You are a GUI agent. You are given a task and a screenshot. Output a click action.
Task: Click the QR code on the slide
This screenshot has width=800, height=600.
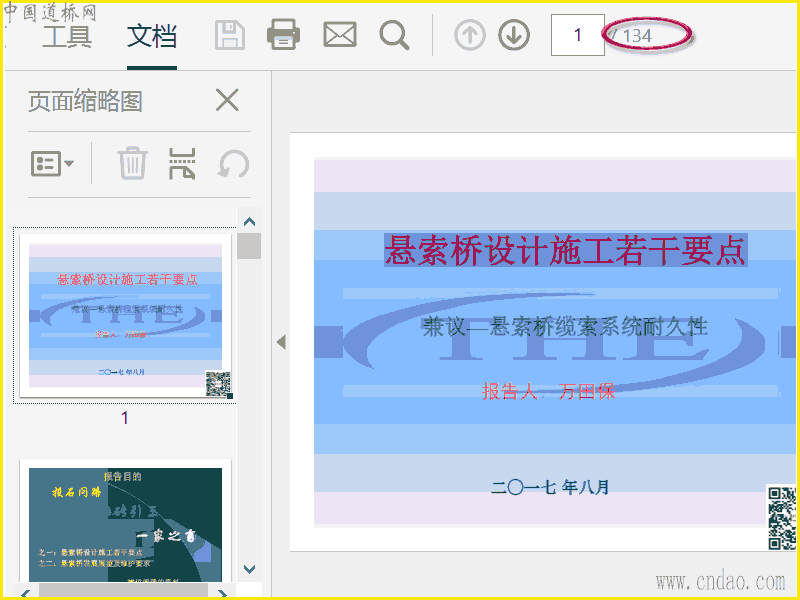782,518
